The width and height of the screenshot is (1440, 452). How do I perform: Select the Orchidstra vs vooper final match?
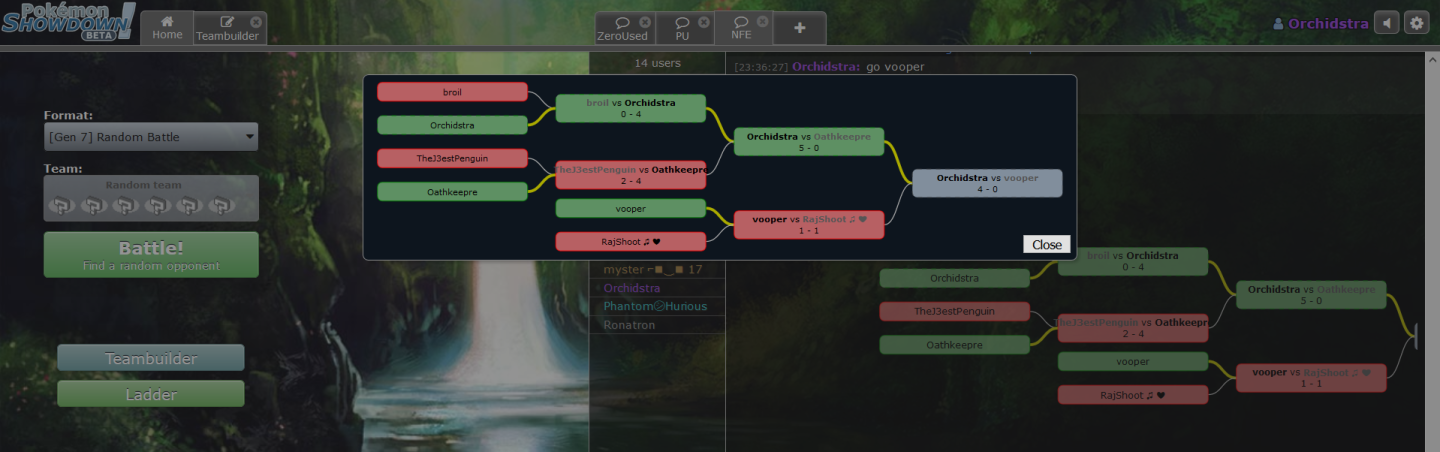coord(987,183)
